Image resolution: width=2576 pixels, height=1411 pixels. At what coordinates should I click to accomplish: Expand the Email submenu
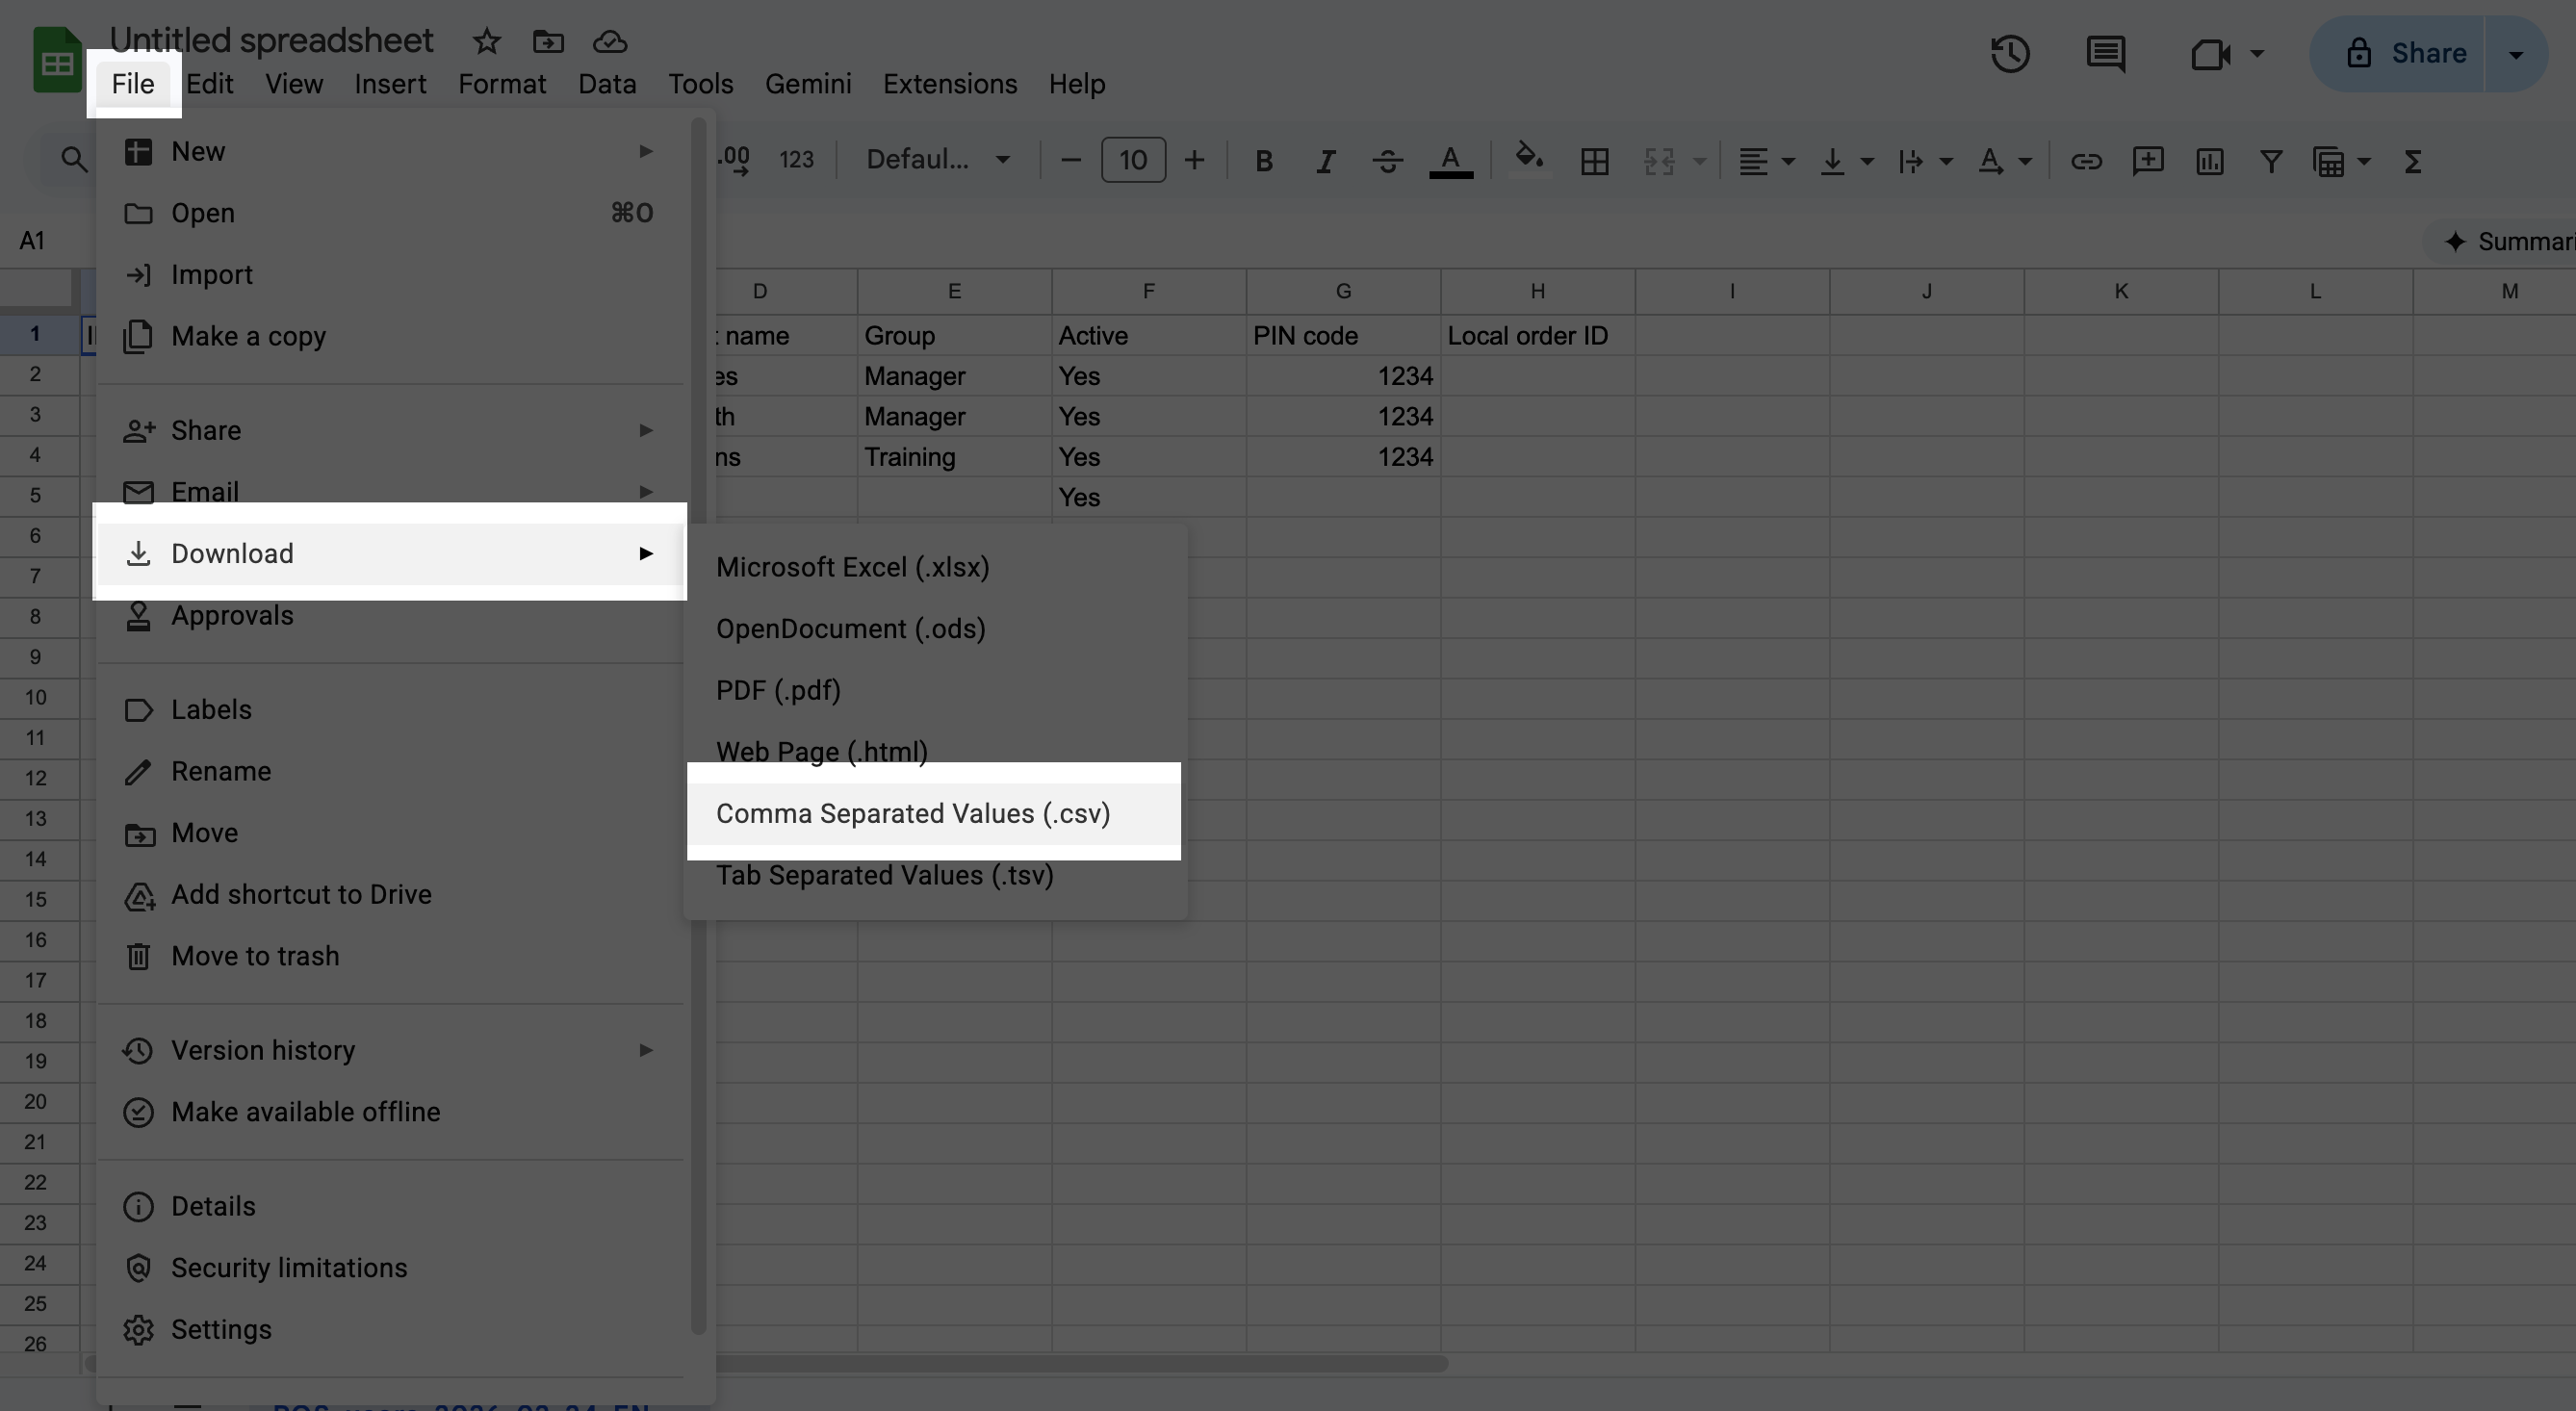(x=390, y=492)
